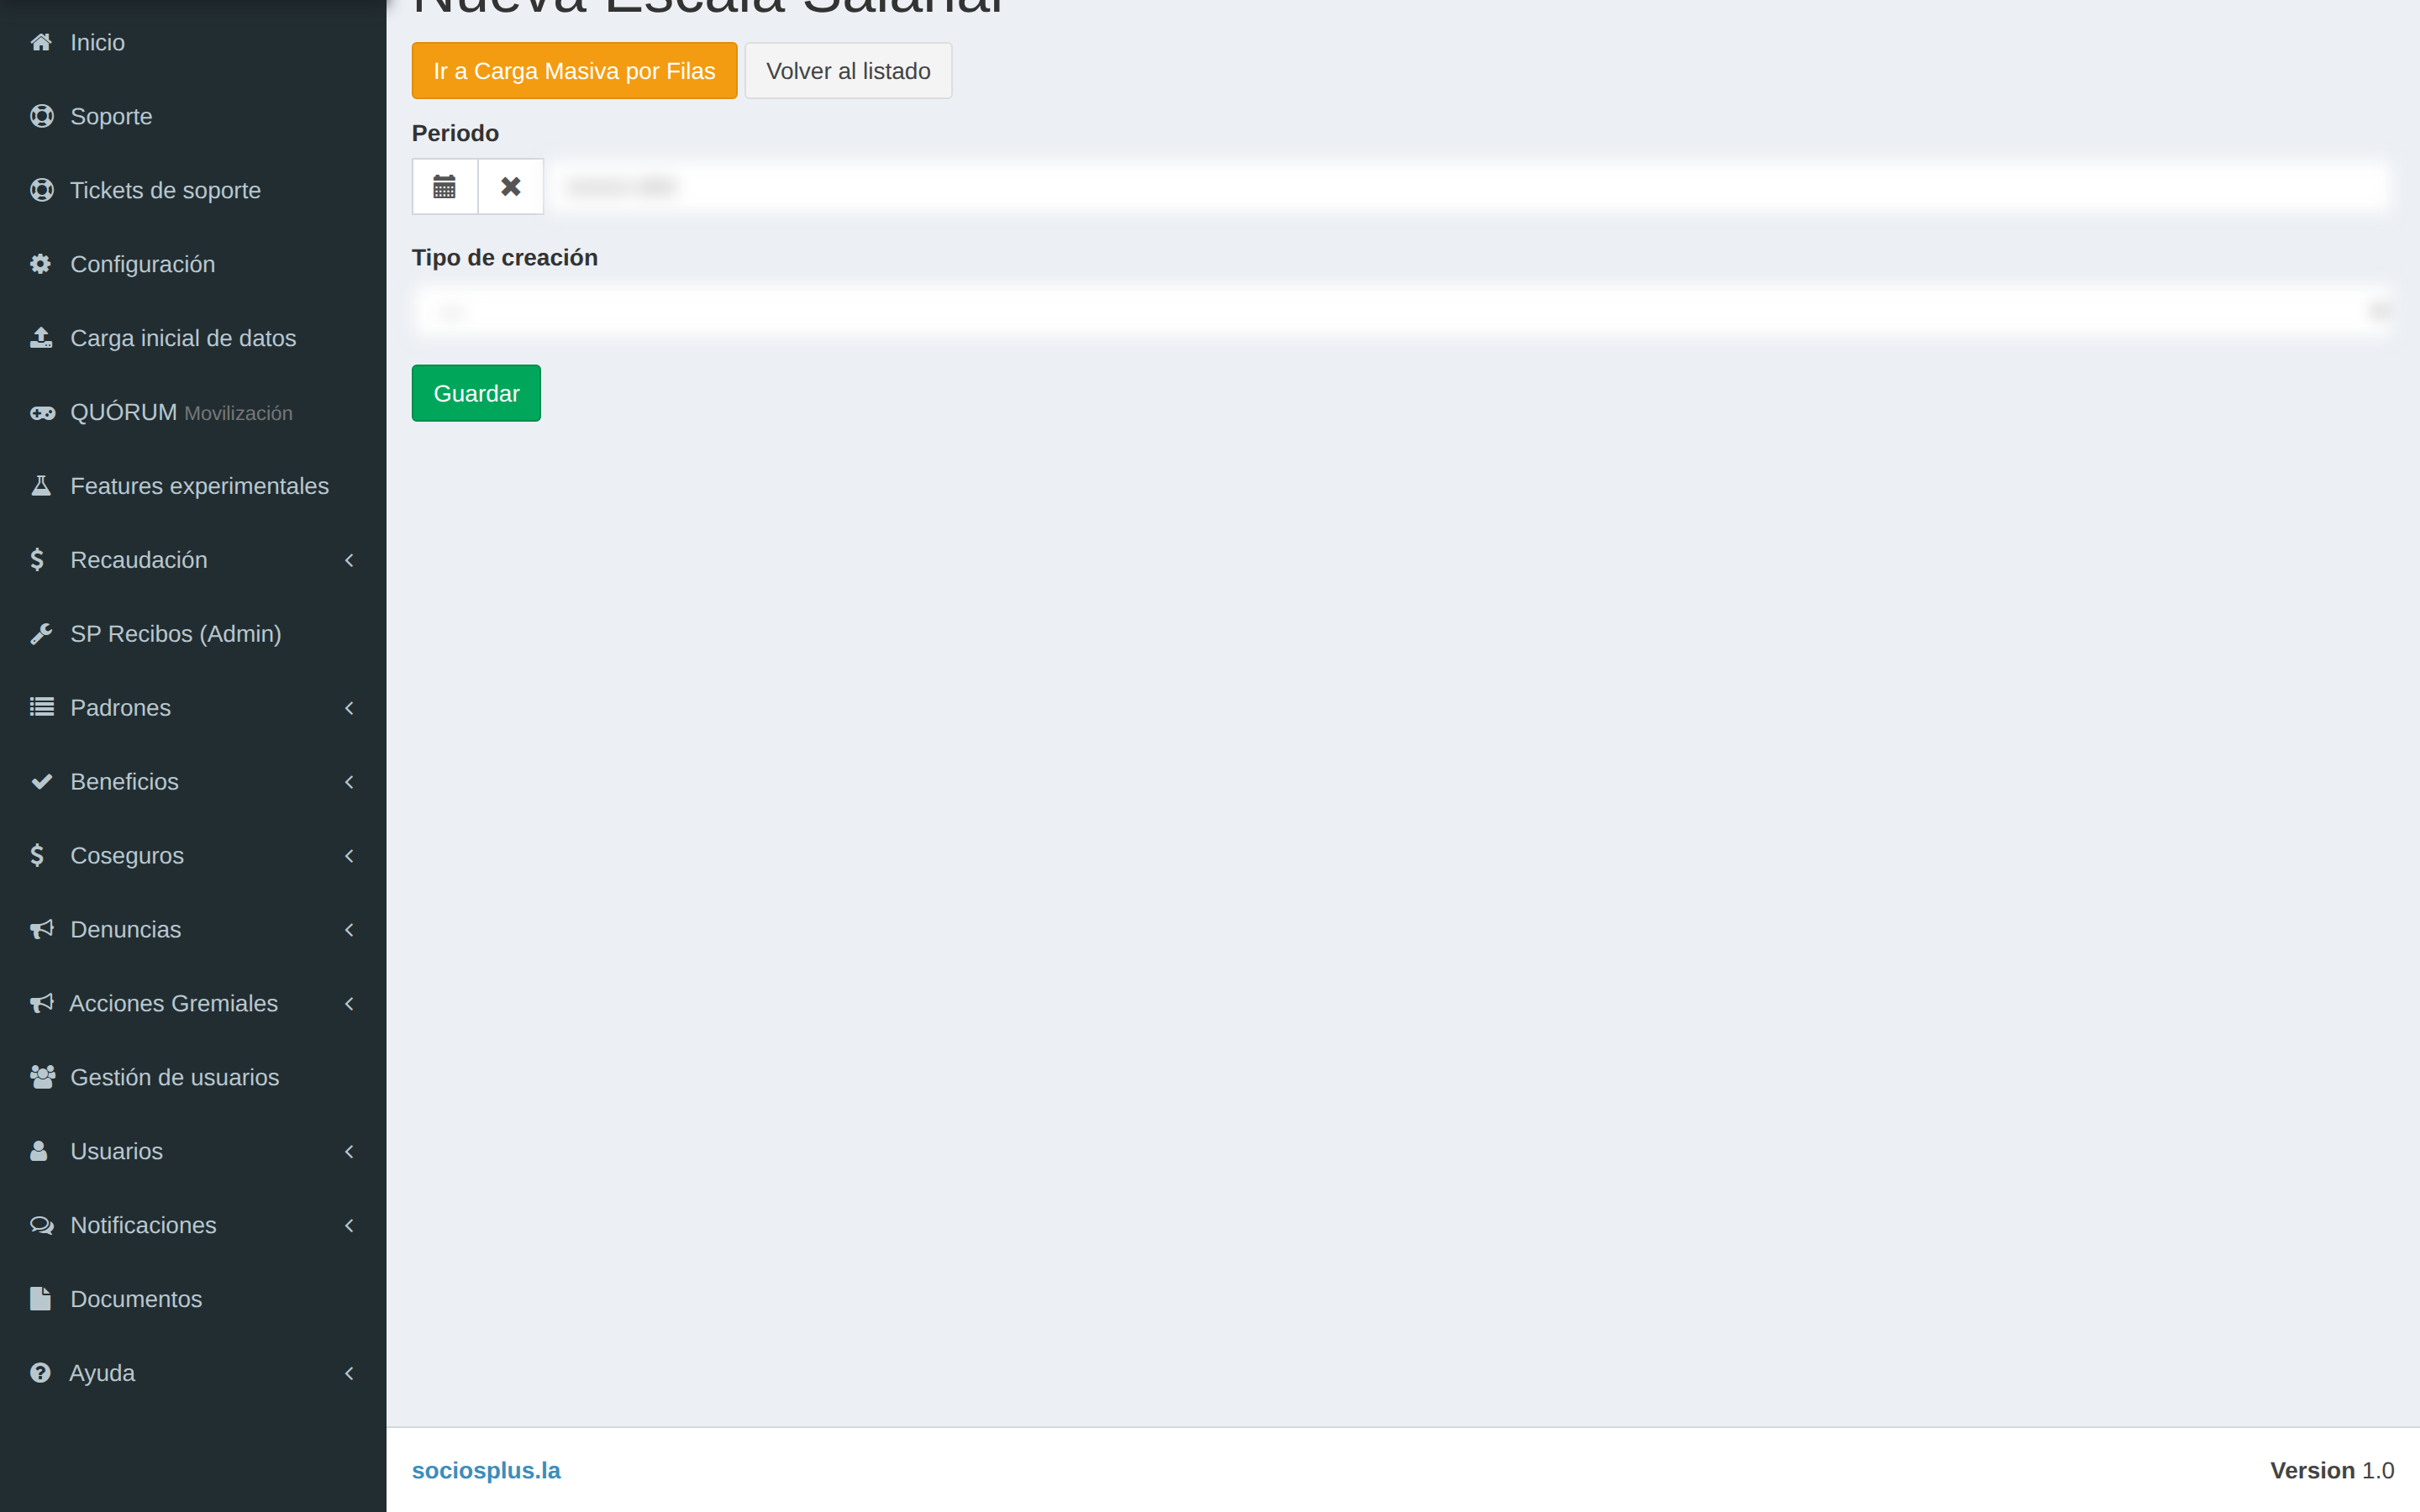Follow the sociosplus.la footer link

click(x=486, y=1470)
